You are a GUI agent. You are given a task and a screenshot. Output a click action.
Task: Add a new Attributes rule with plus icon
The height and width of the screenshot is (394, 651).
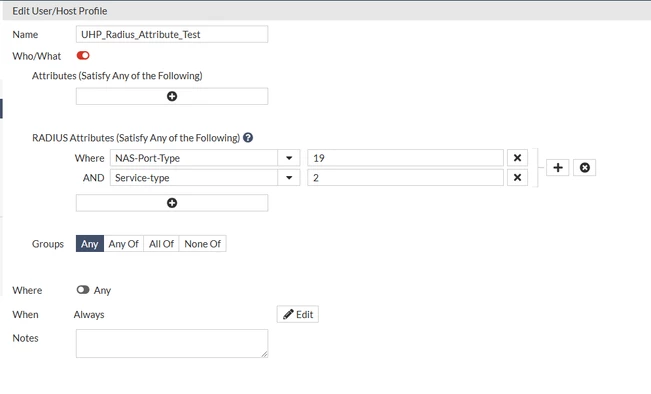click(x=172, y=96)
